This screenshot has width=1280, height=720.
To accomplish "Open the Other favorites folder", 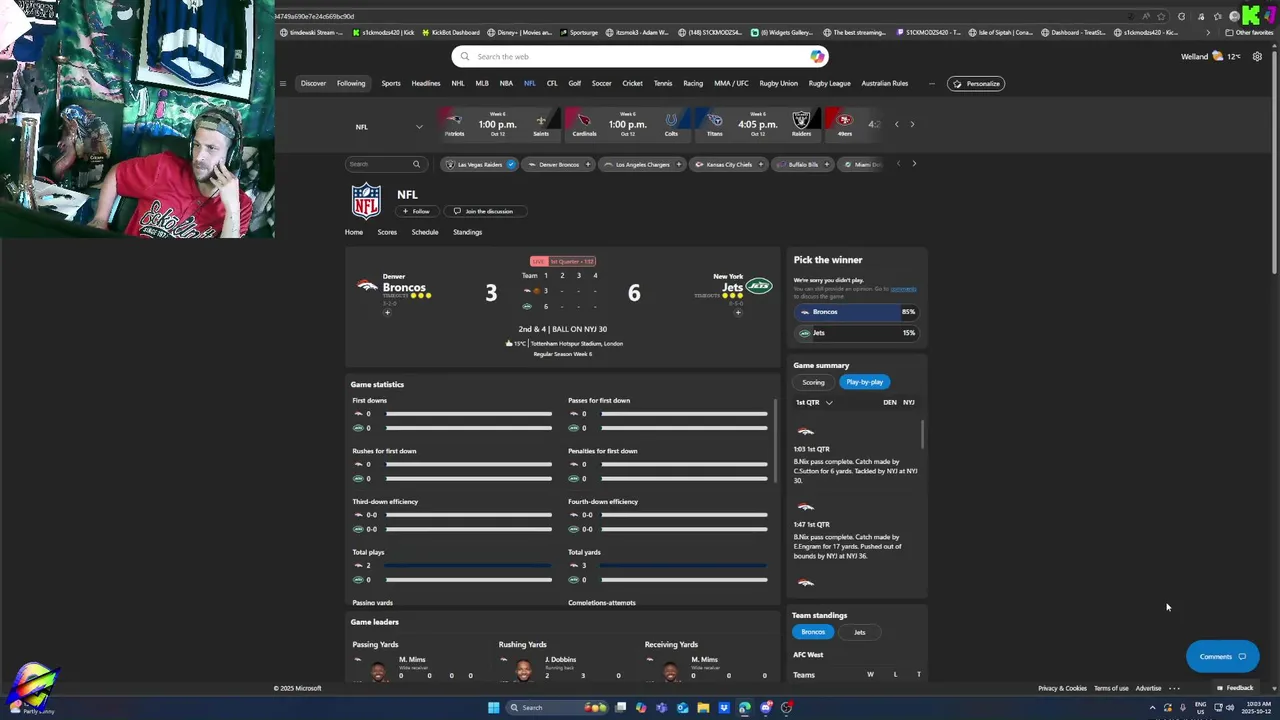I will [x=1249, y=32].
